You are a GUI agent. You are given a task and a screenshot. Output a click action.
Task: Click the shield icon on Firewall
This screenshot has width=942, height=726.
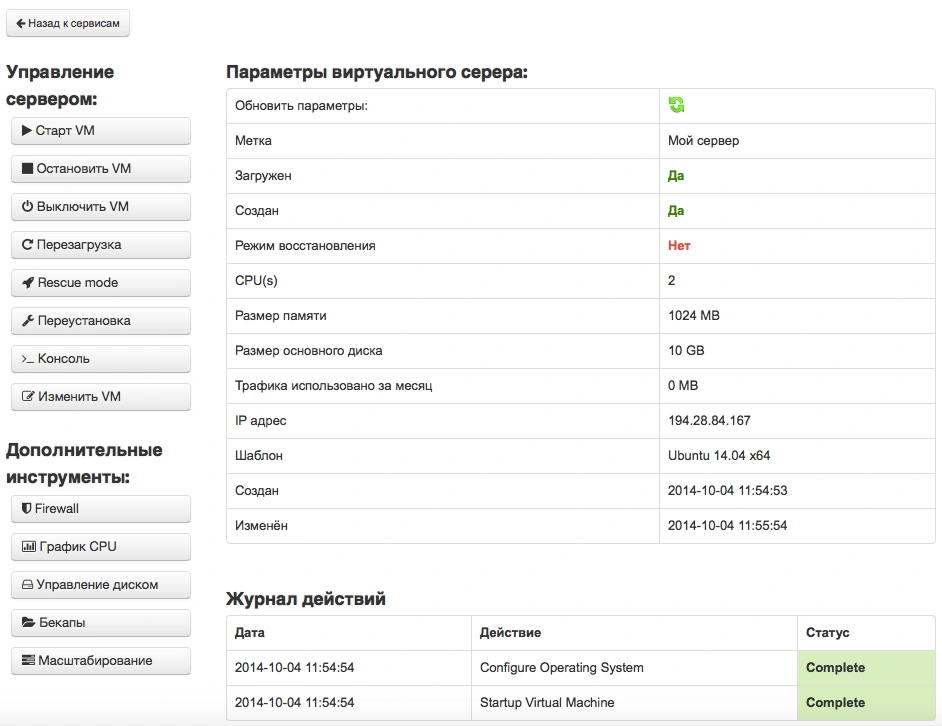26,508
